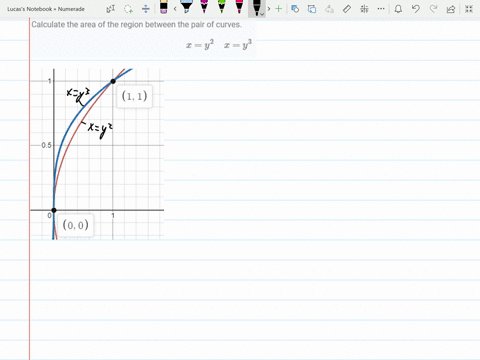
Task: Toggle the Ruler tool
Action: (347, 9)
